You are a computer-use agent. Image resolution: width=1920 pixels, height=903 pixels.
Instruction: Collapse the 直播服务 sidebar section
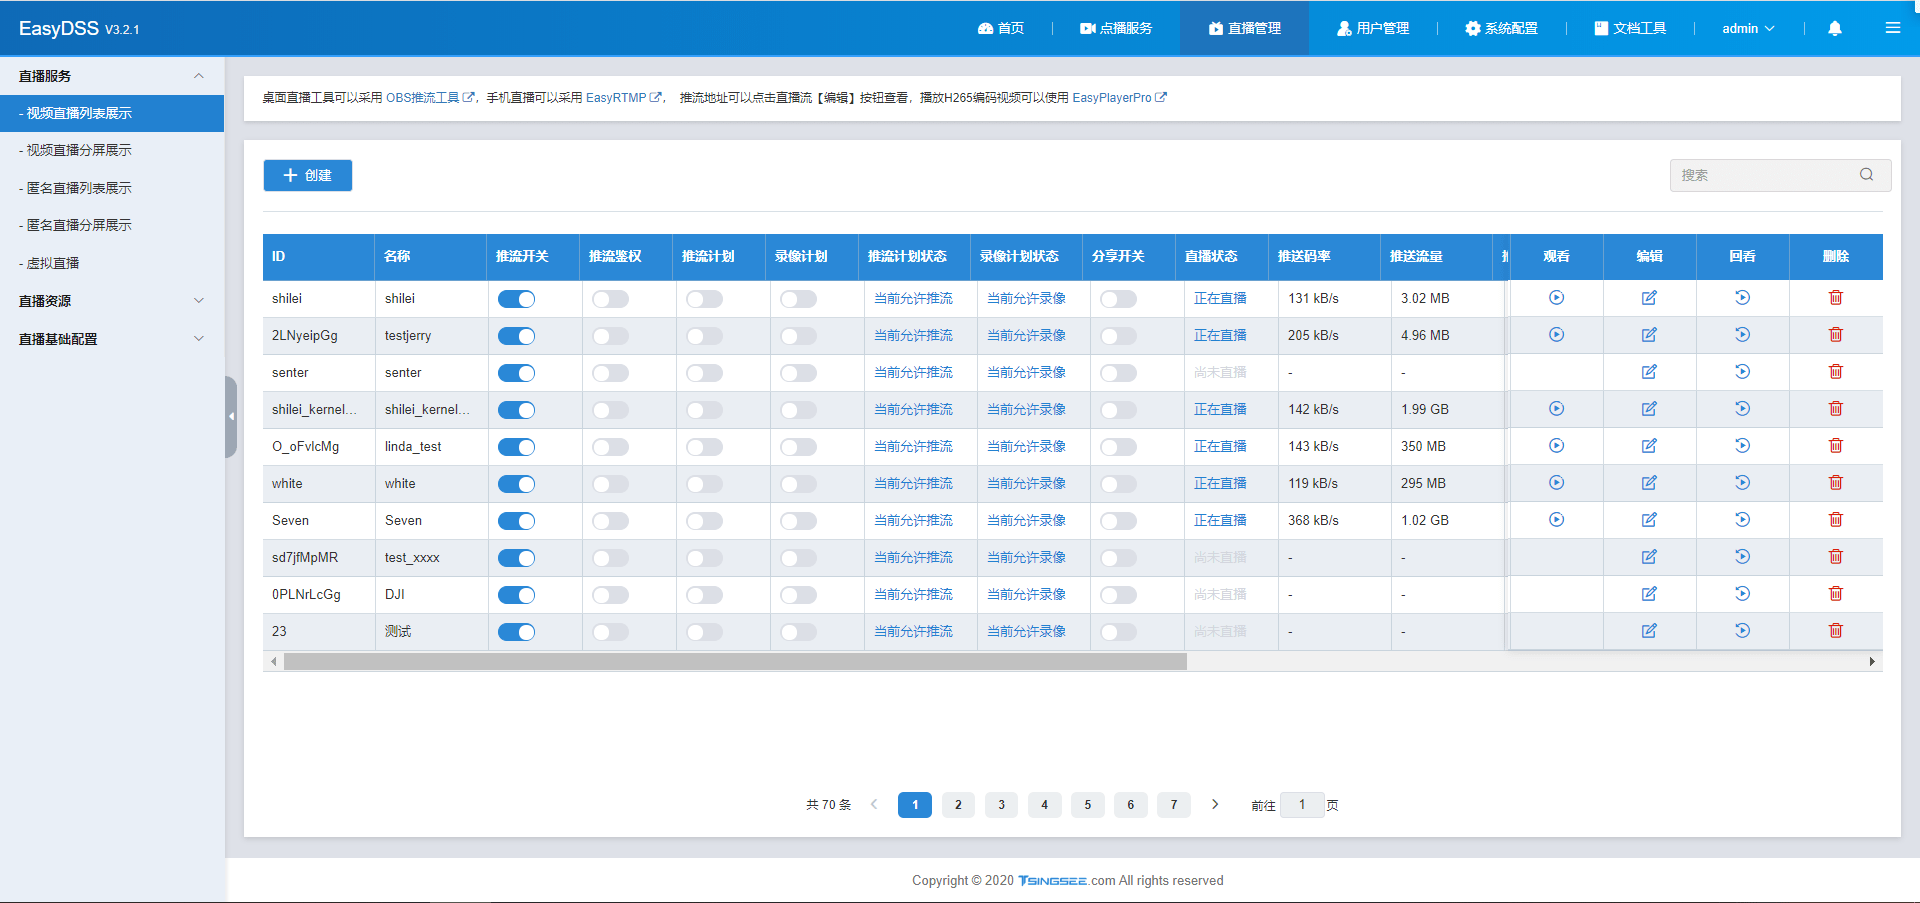(x=112, y=76)
